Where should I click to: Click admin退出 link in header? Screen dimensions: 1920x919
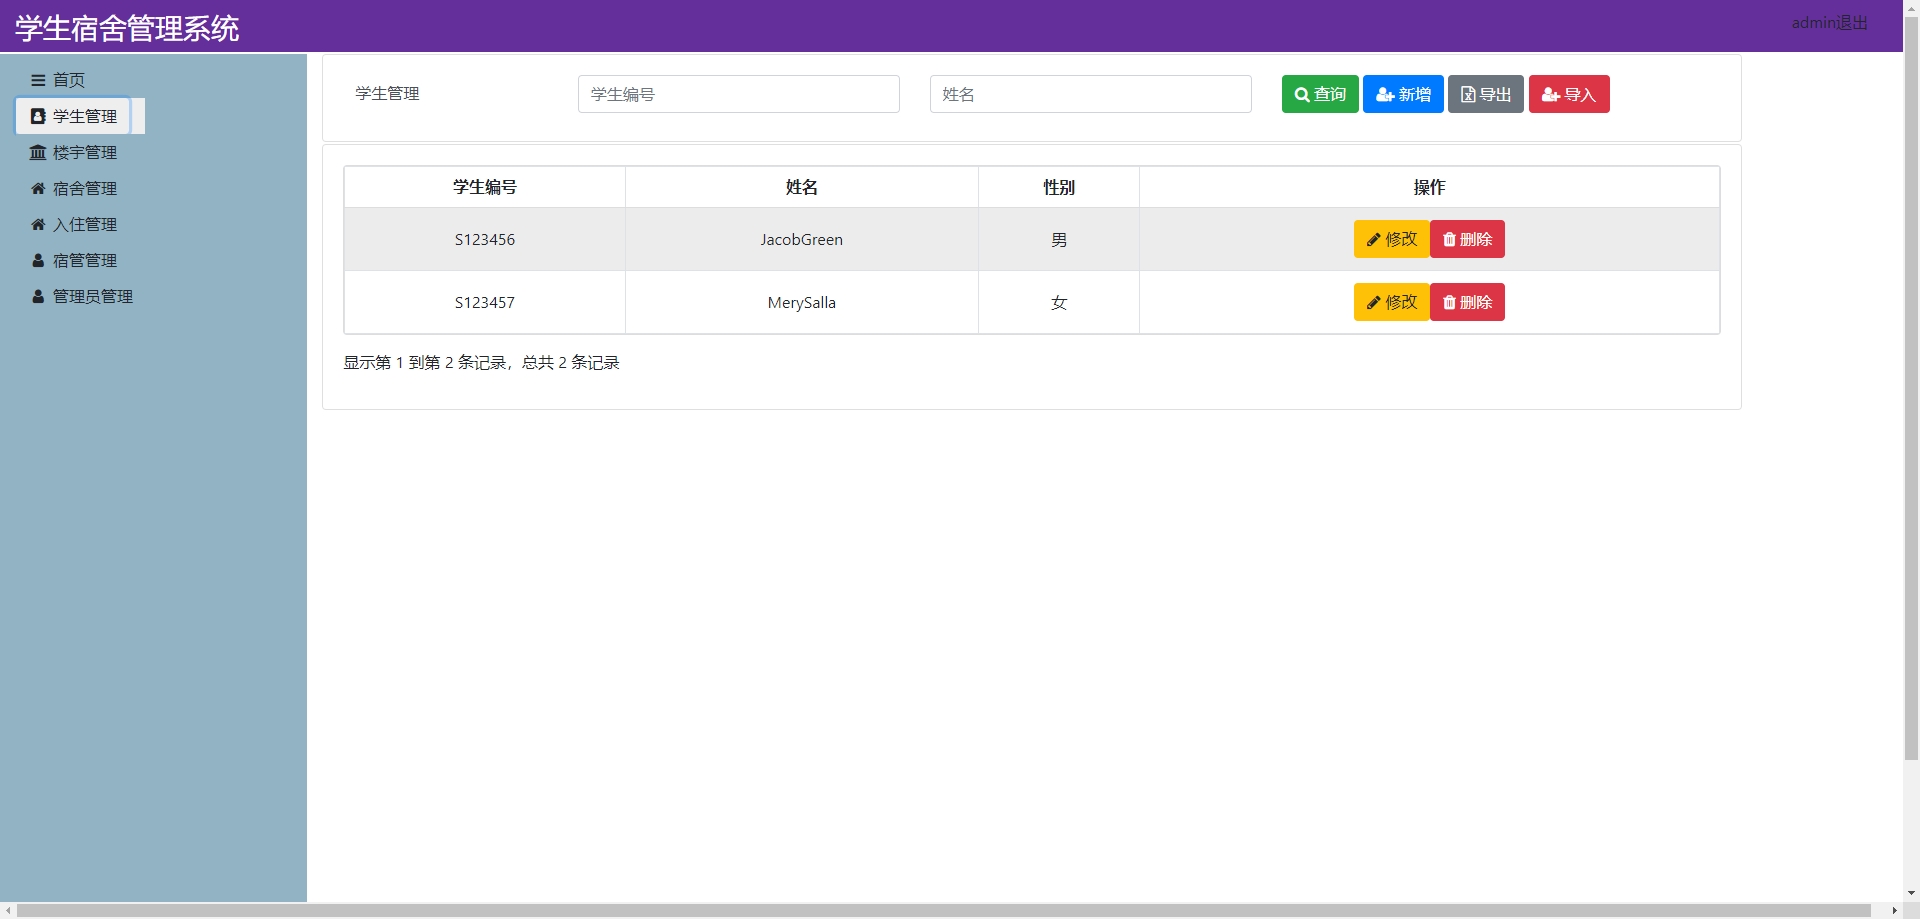(1829, 22)
